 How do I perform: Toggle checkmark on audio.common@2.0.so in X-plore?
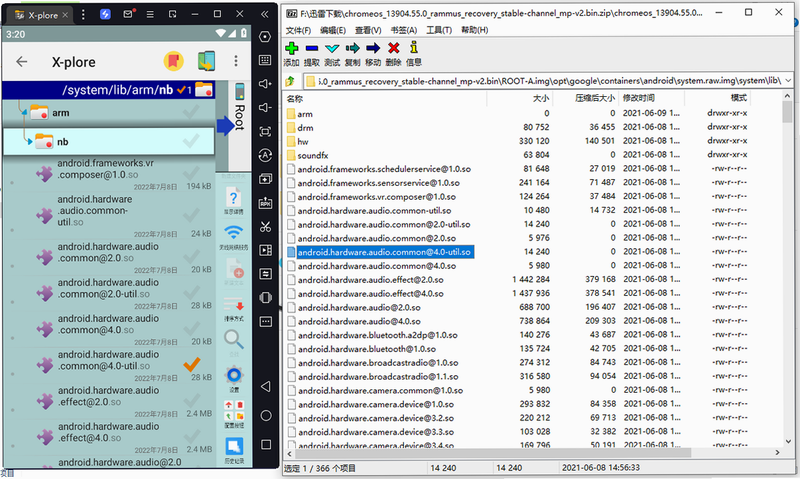pos(191,256)
